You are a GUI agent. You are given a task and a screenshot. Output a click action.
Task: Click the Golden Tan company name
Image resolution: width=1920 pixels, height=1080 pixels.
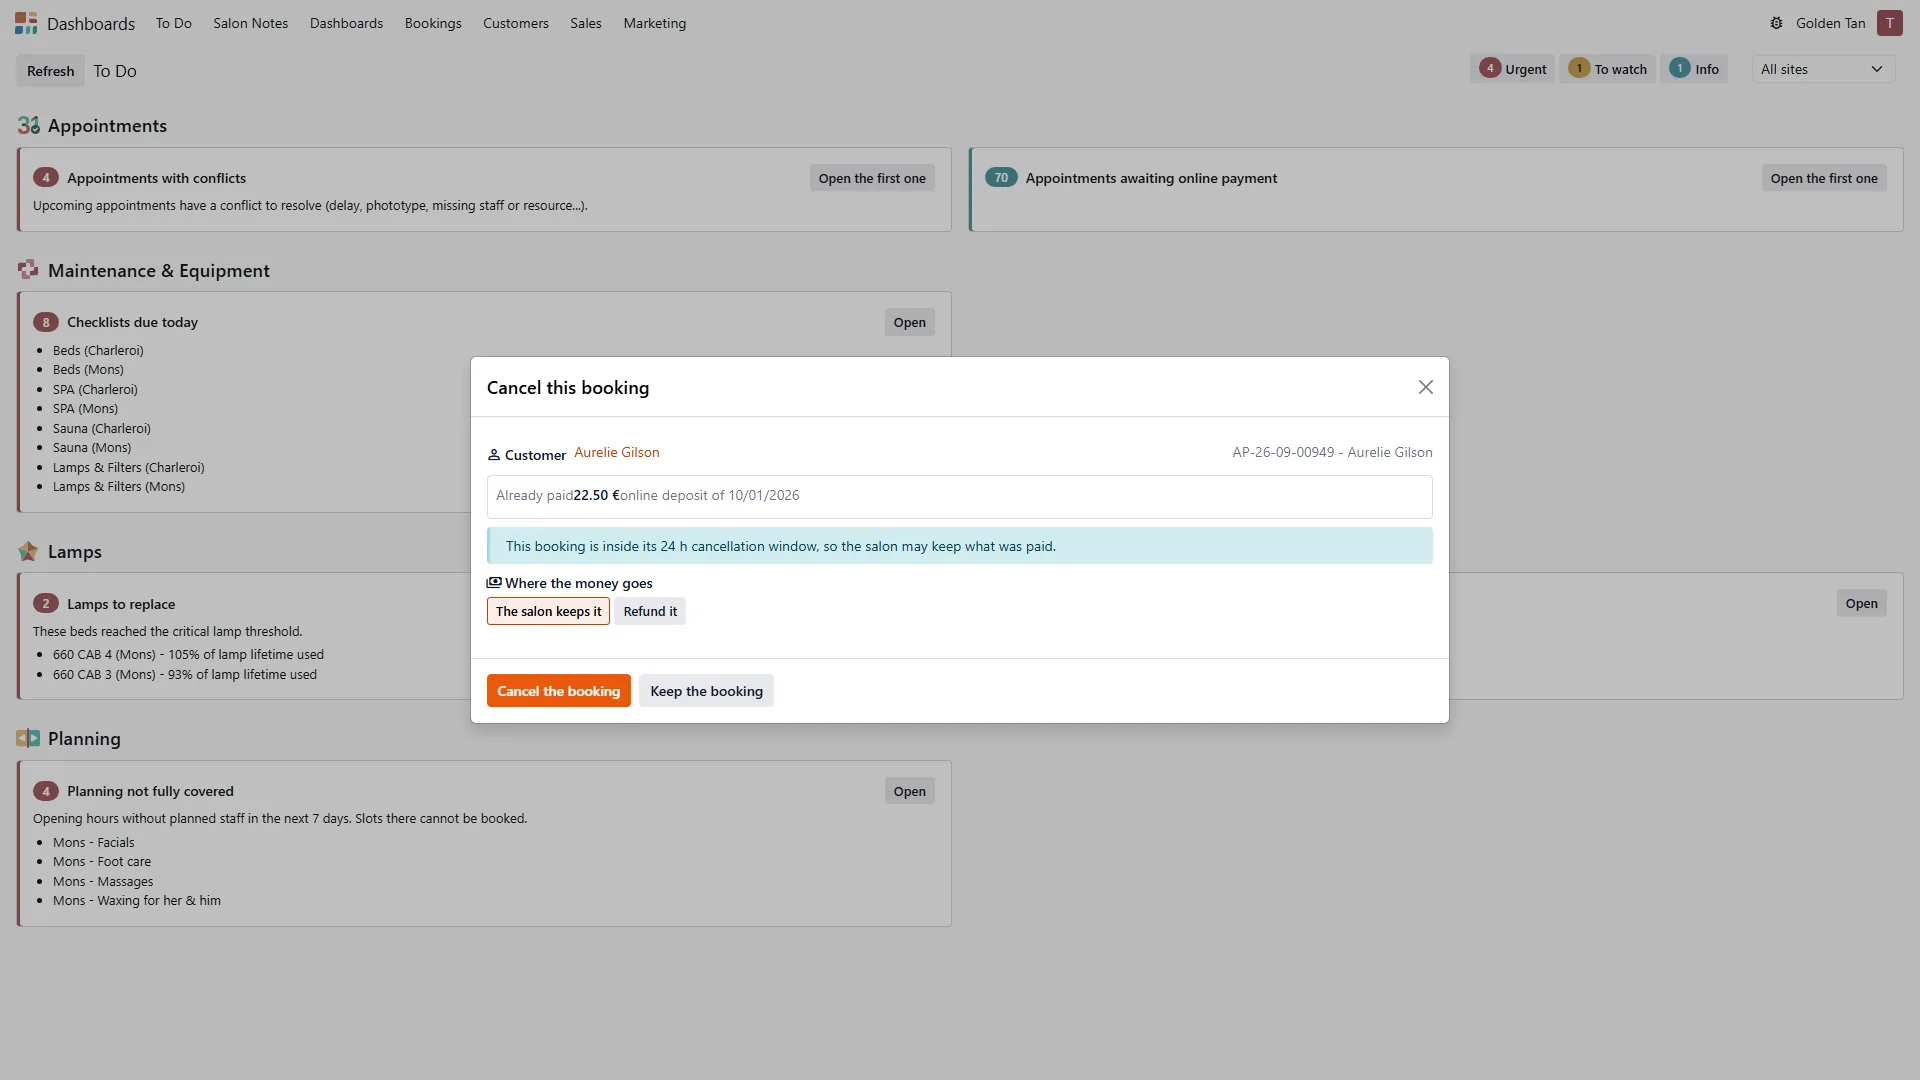[x=1830, y=23]
